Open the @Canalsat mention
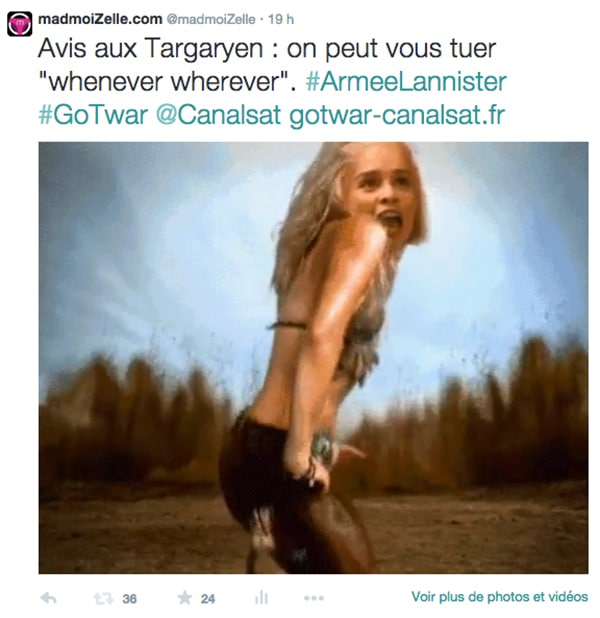This screenshot has width=600, height=618. click(218, 115)
